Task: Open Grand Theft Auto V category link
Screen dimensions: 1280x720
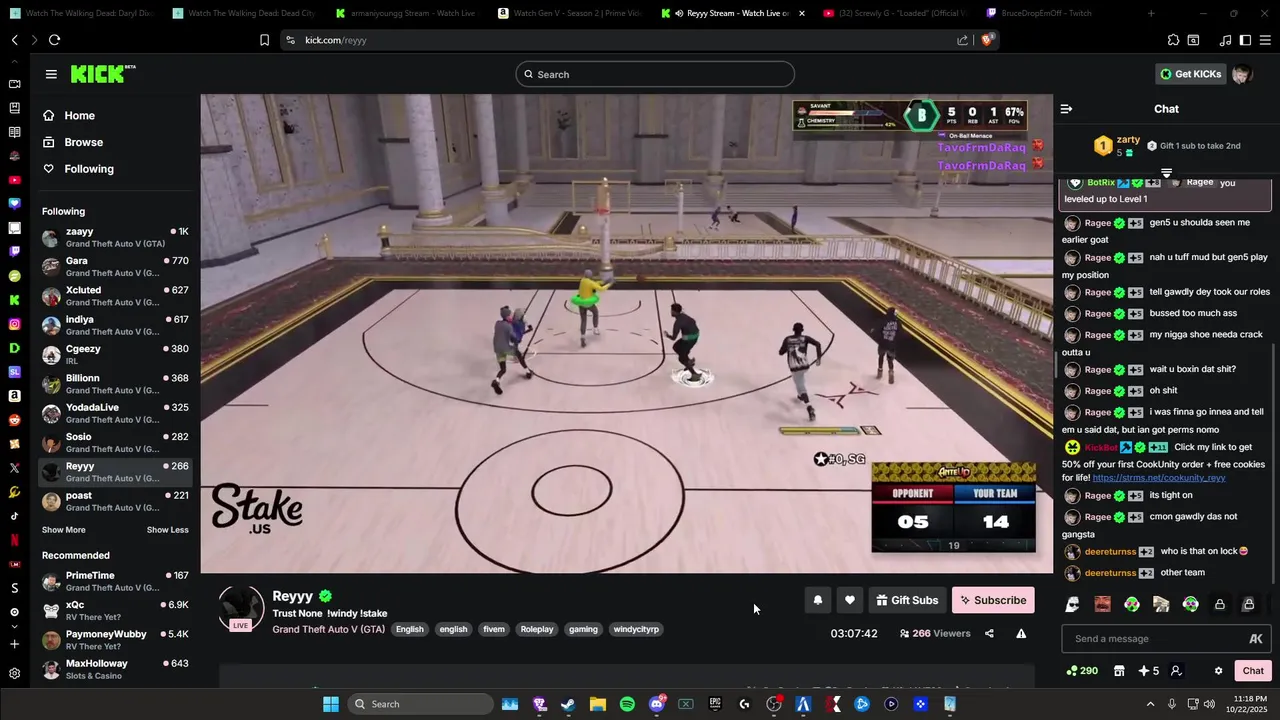Action: tap(328, 629)
